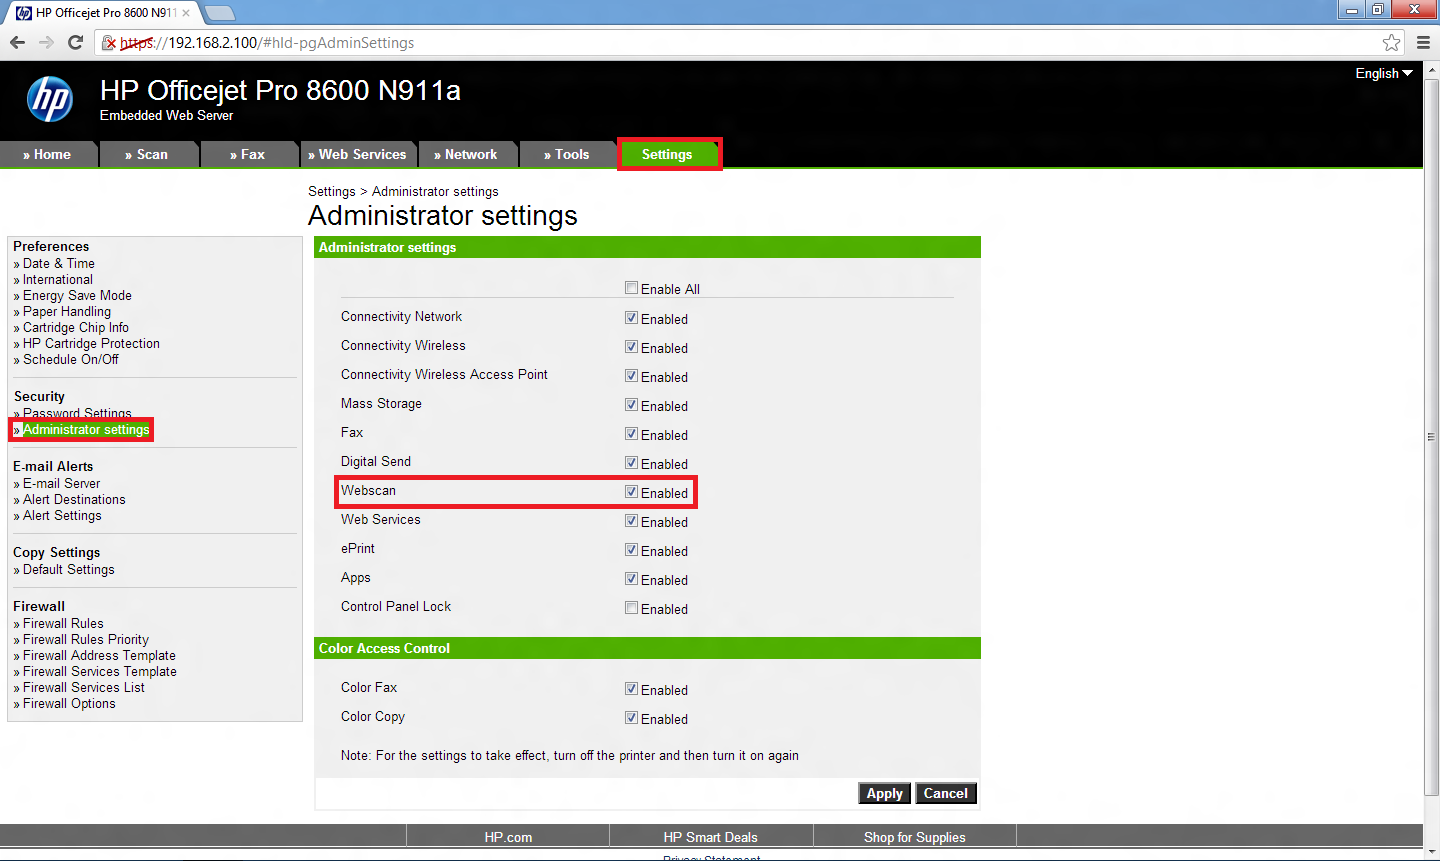Toggle the Apps Enabled checkbox
1440x861 pixels.
pos(631,579)
